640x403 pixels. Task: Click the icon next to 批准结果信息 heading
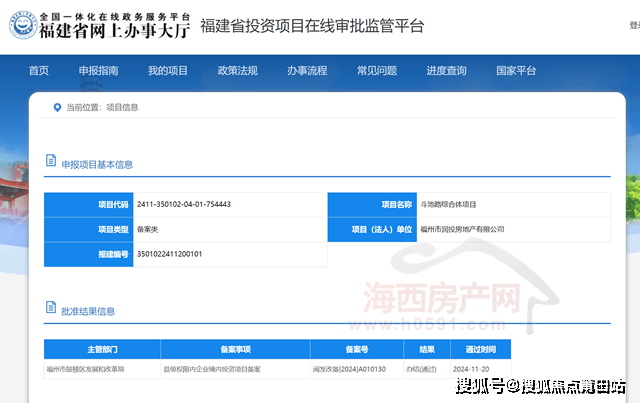(50, 310)
